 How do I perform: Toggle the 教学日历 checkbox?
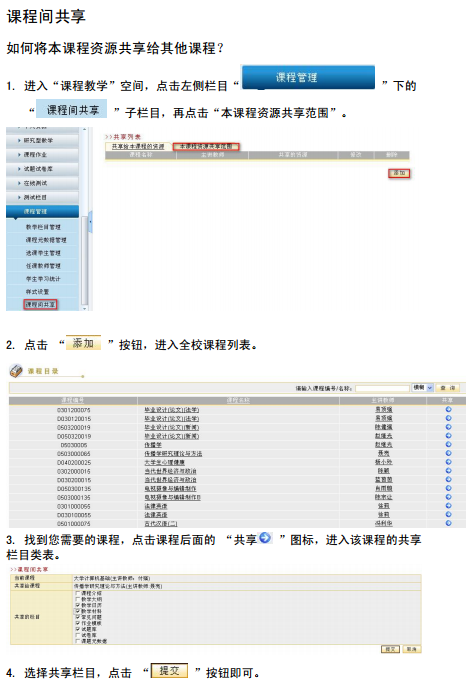[x=78, y=605]
